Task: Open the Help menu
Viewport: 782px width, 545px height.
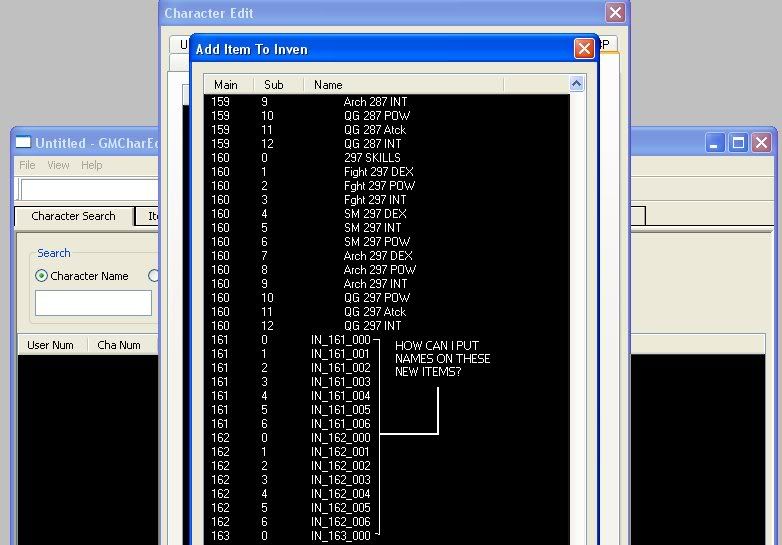Action: coord(91,165)
